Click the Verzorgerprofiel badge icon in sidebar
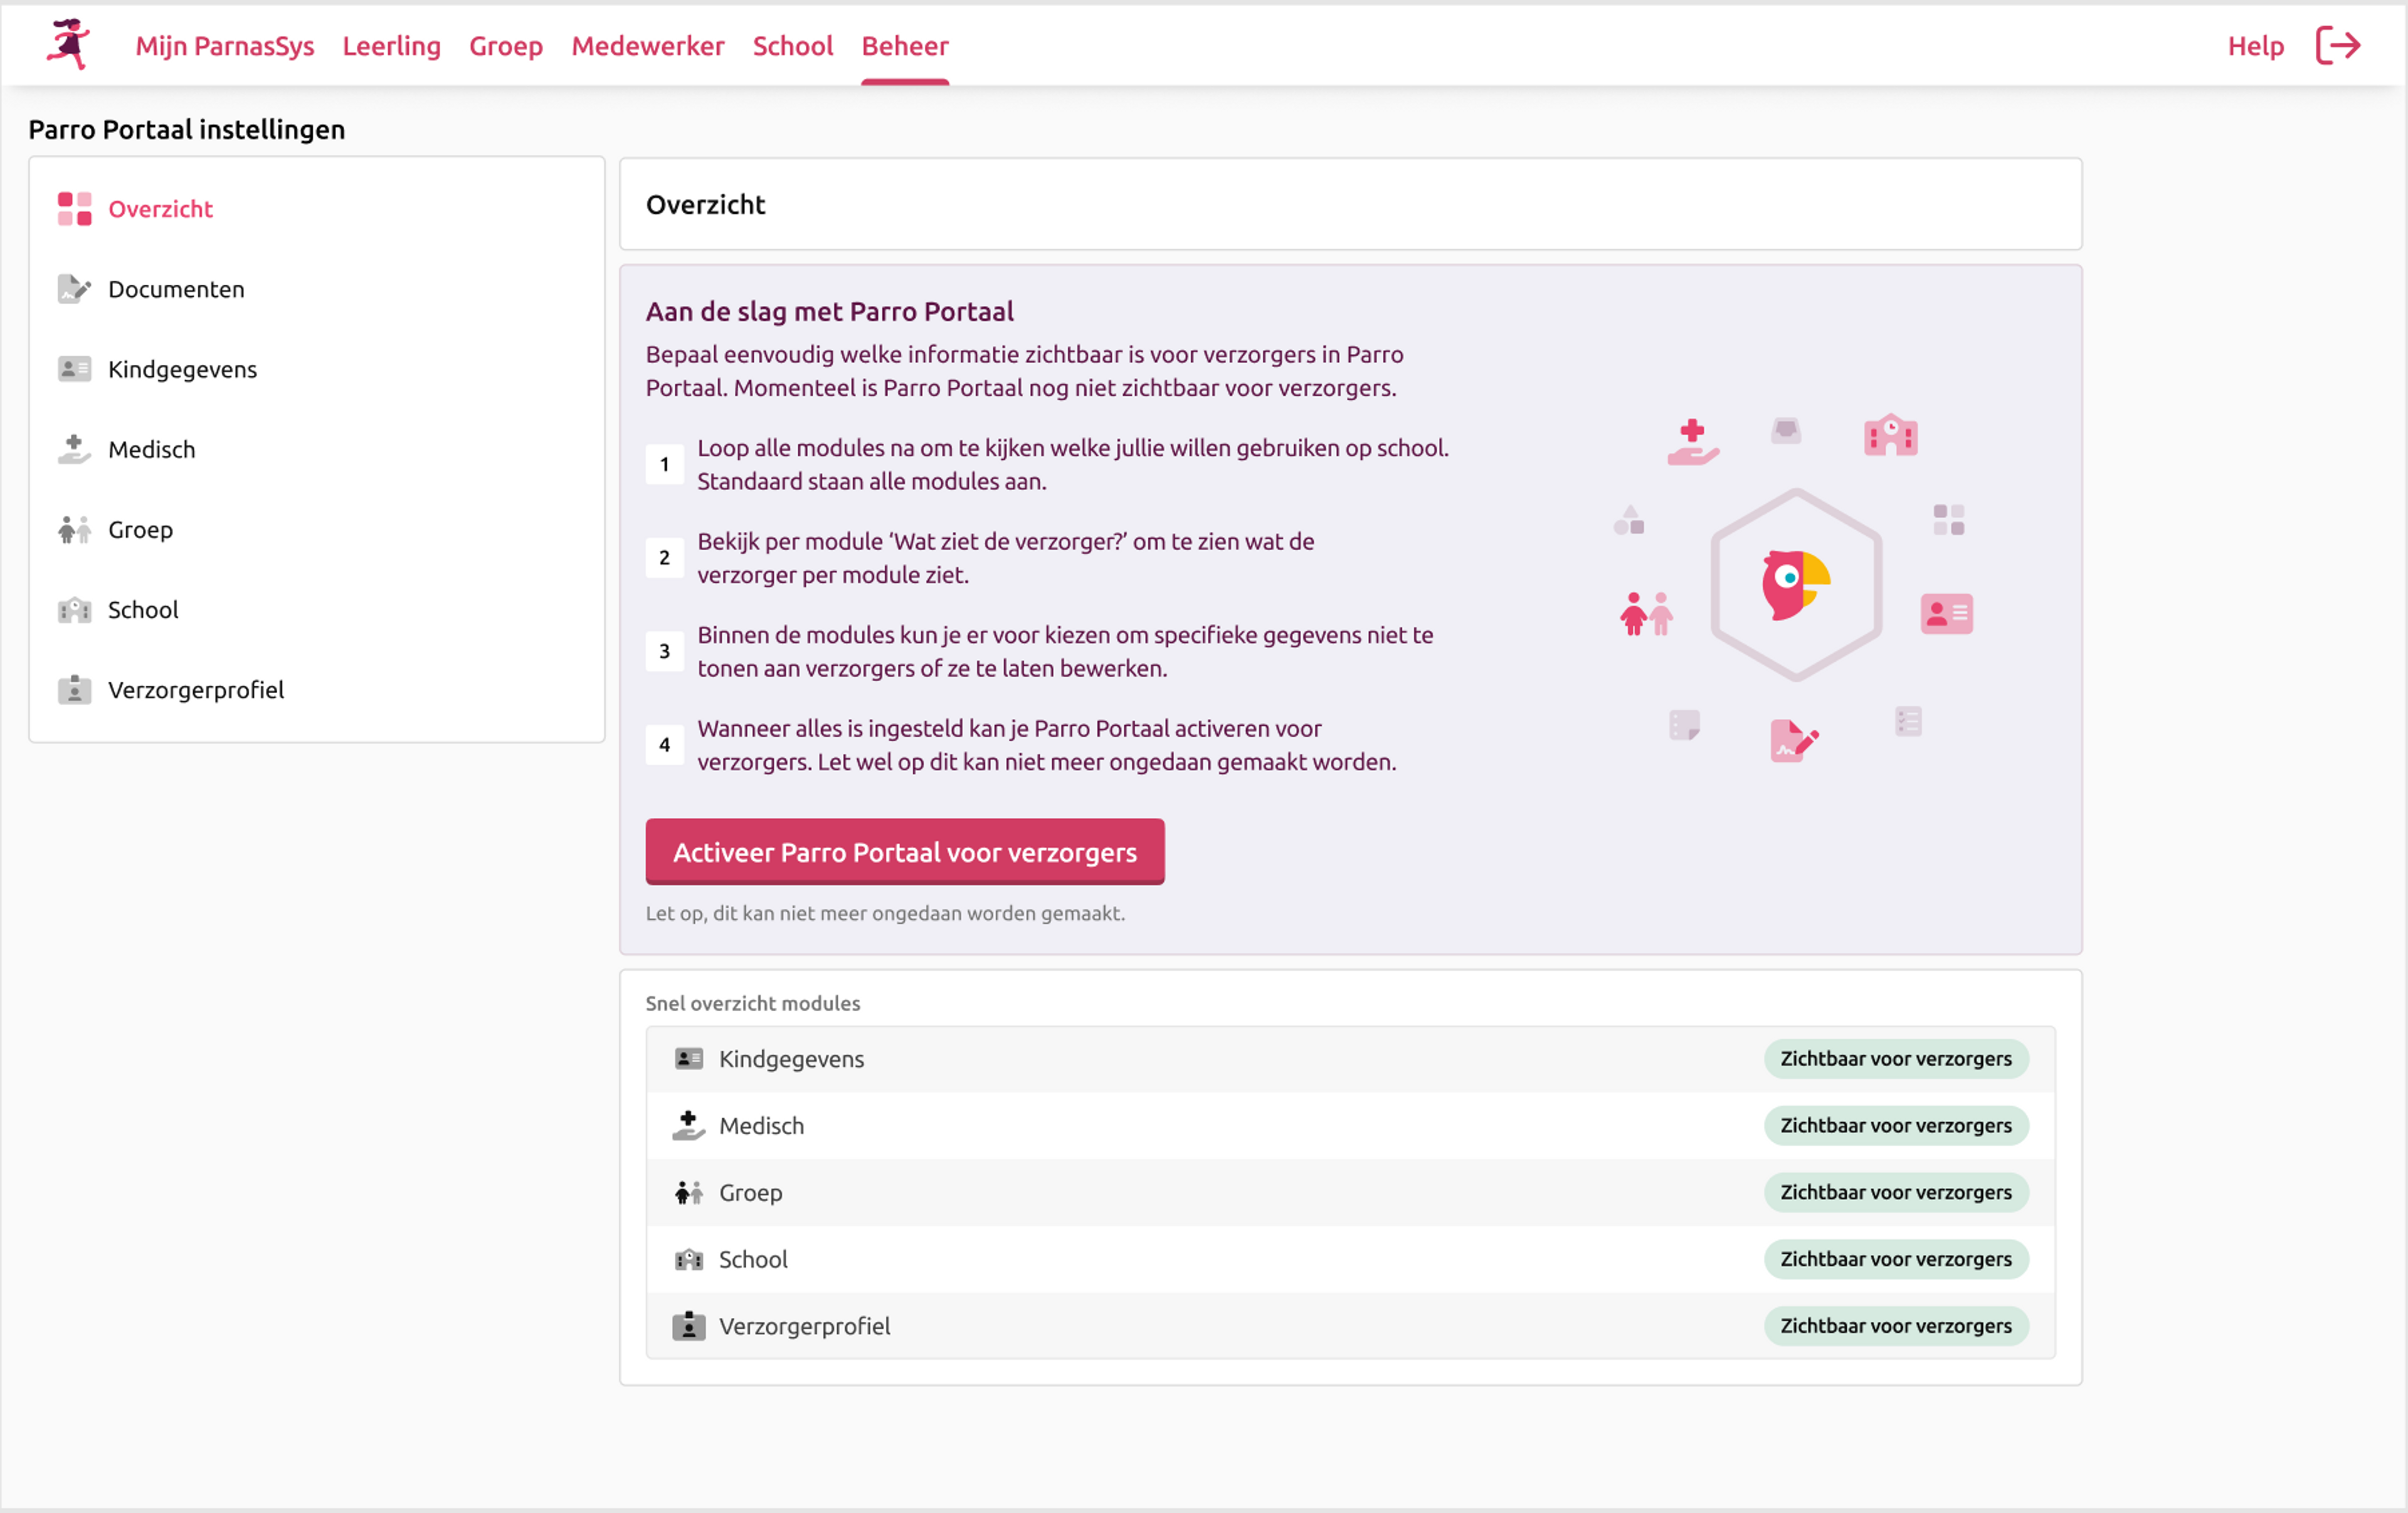Image resolution: width=2408 pixels, height=1513 pixels. click(74, 689)
